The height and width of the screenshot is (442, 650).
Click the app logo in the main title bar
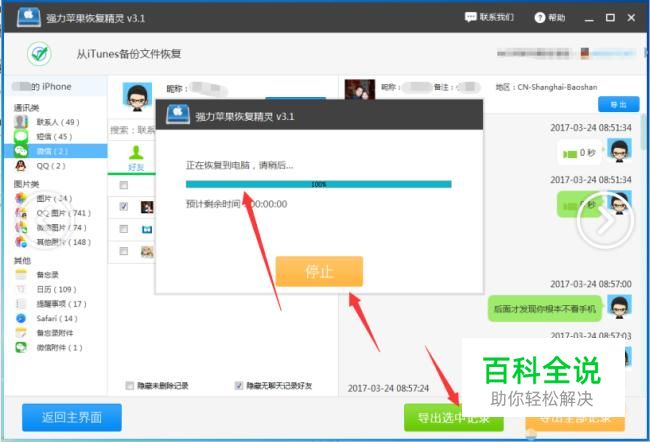[29, 17]
